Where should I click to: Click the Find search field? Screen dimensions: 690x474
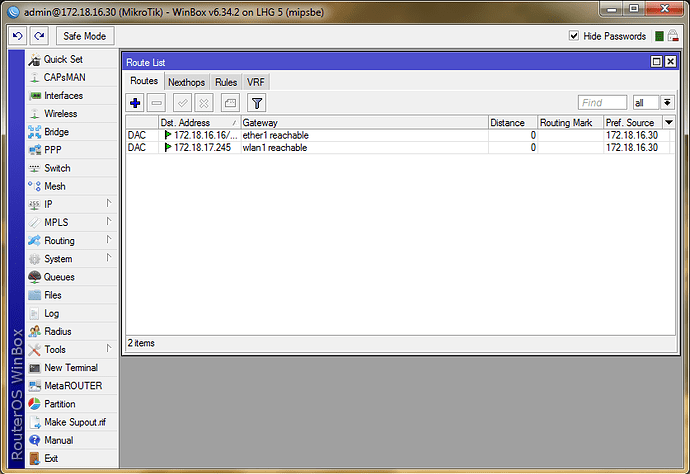coord(602,102)
